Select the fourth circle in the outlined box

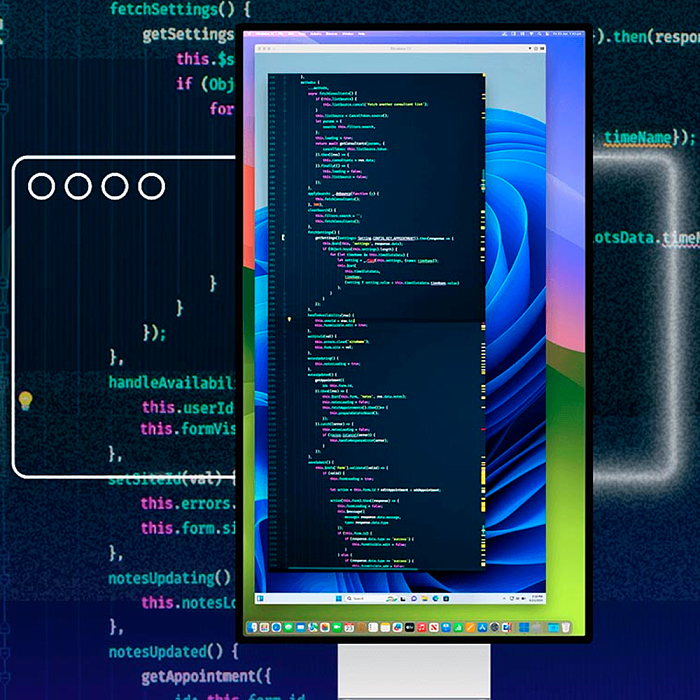tap(151, 186)
